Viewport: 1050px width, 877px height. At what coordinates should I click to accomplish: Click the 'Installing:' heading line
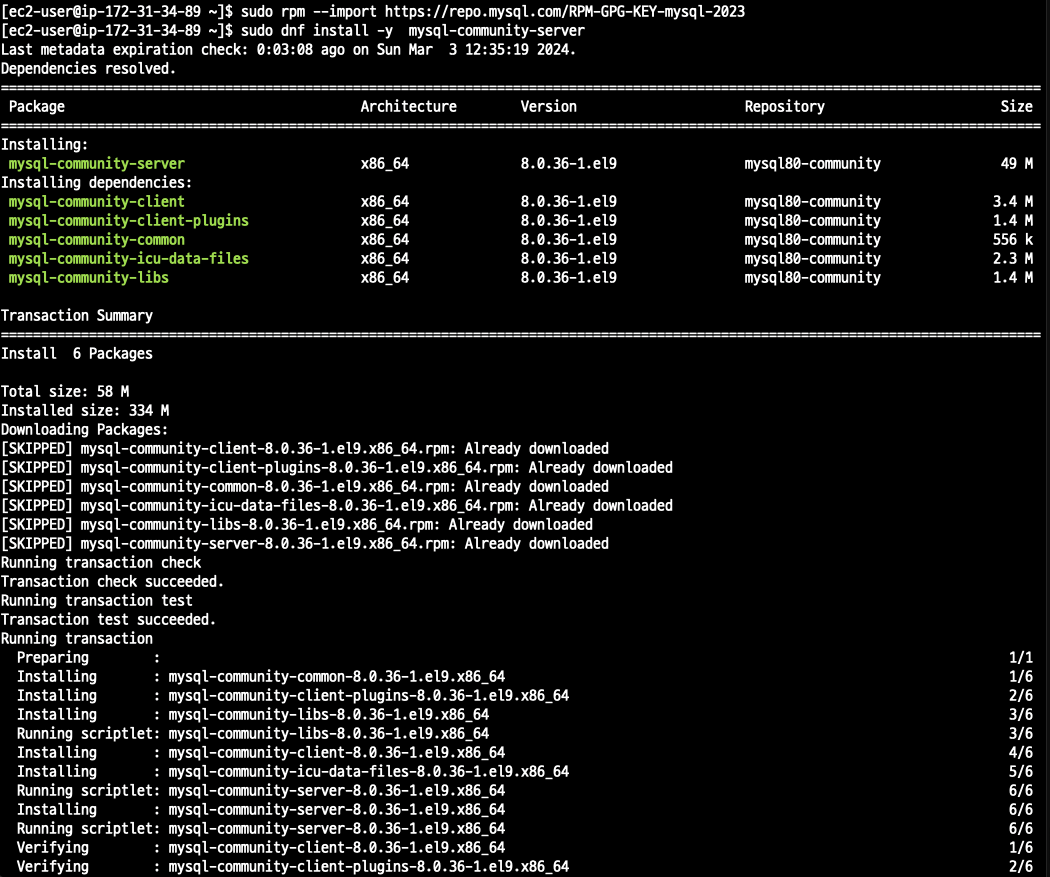(44, 145)
